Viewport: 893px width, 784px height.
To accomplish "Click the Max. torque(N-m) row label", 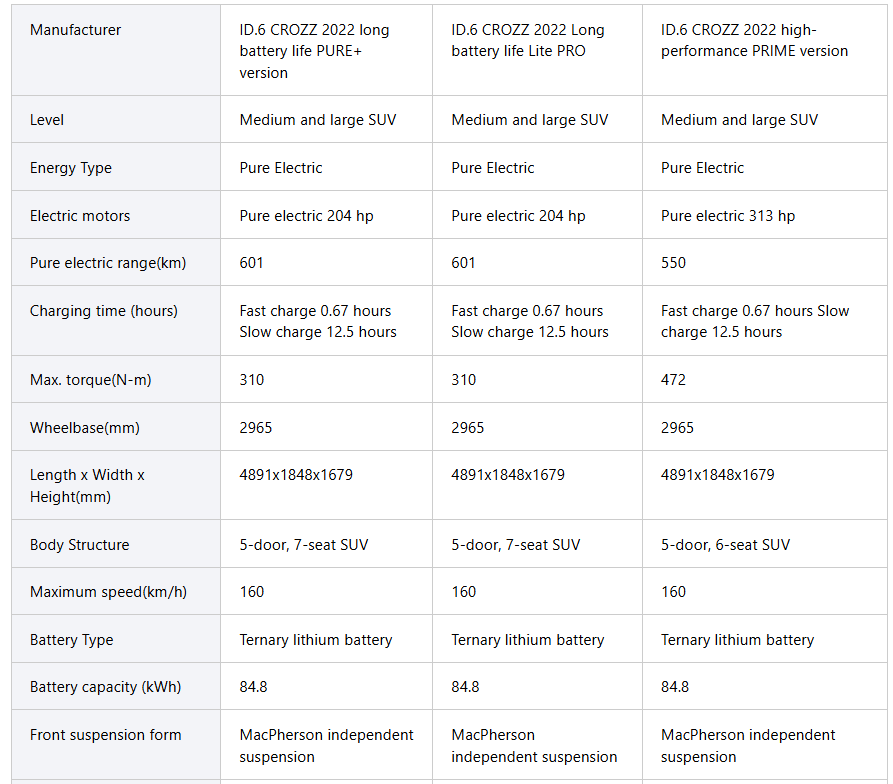I will point(91,380).
